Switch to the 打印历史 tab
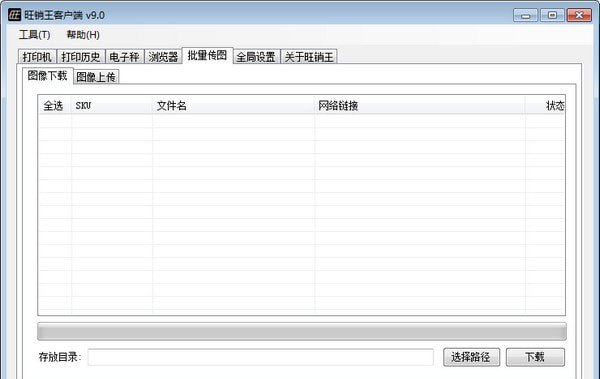This screenshot has width=600, height=379. pos(81,57)
